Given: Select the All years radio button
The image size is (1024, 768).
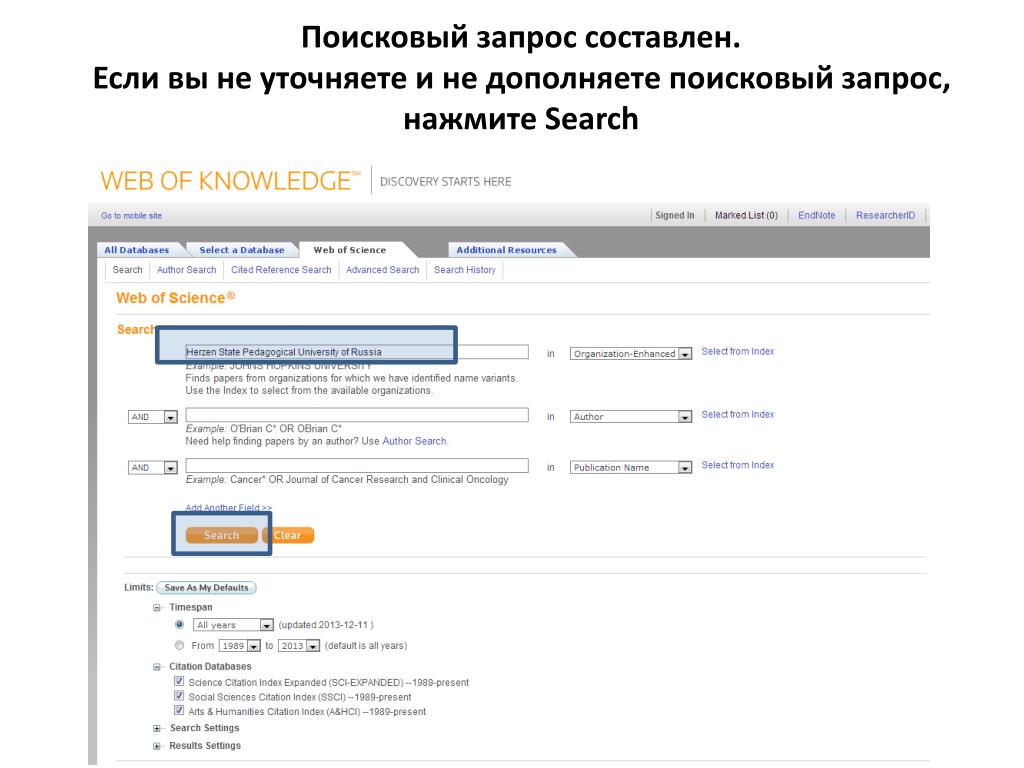Looking at the screenshot, I should coord(179,624).
